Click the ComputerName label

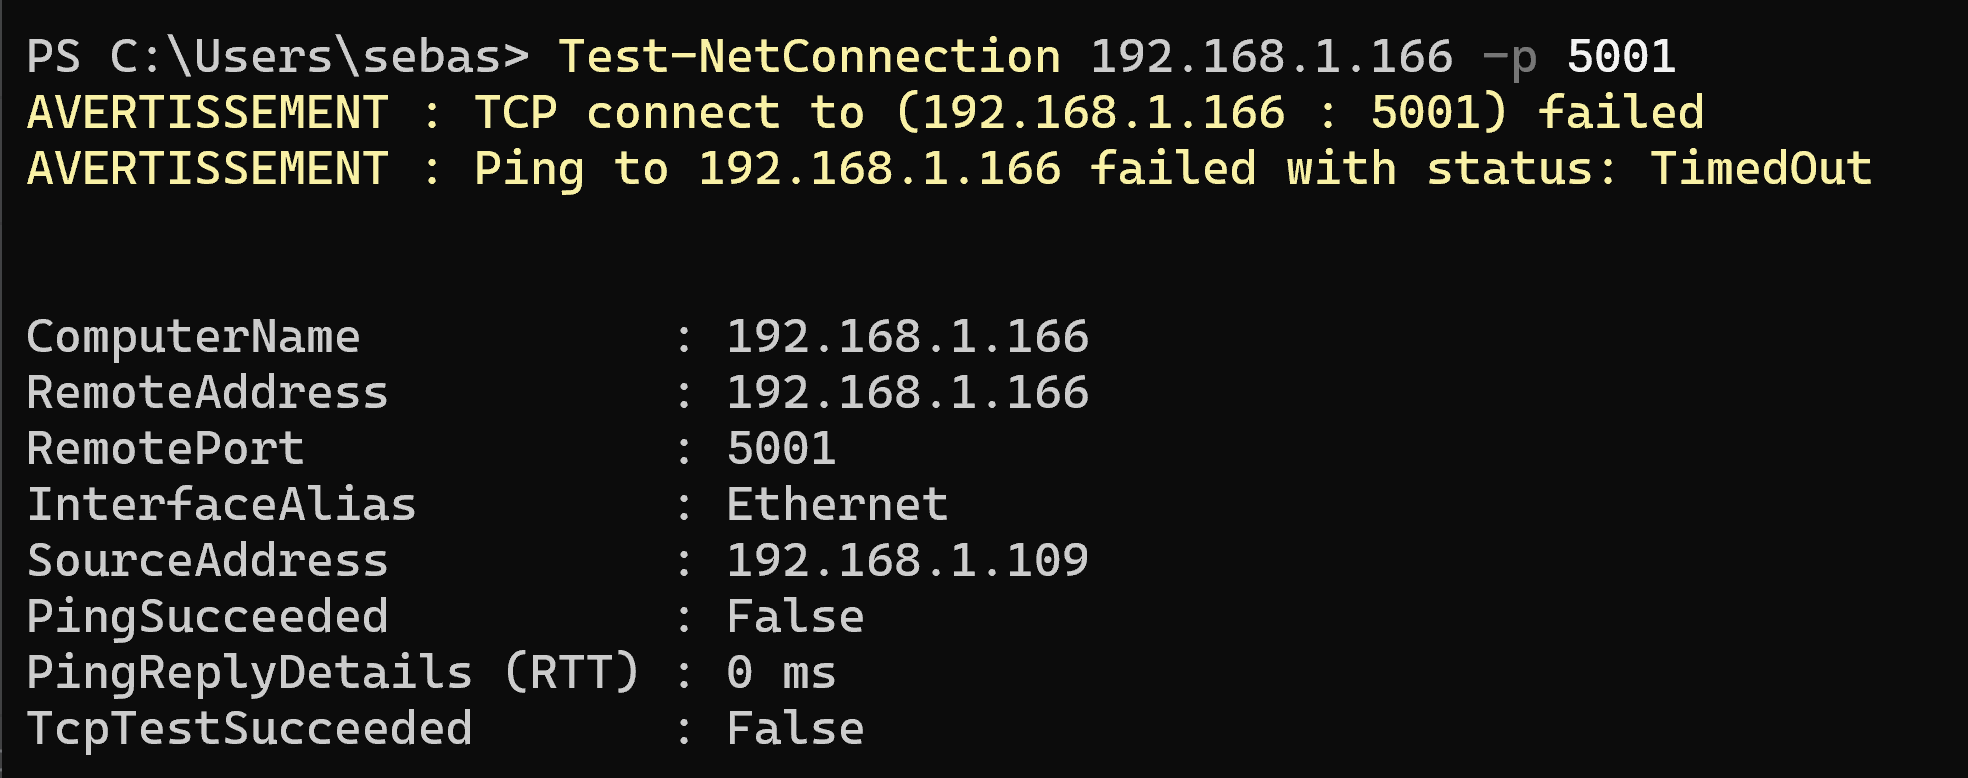tap(193, 337)
